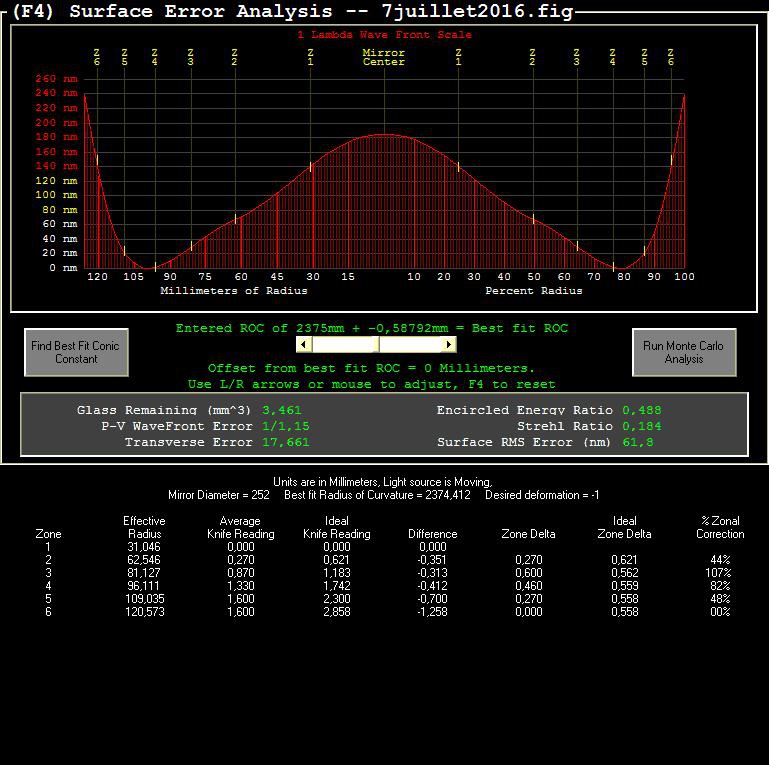Screen dimensions: 769x765
Task: Click Surface RMS Error value 61,8
Action: tap(638, 442)
